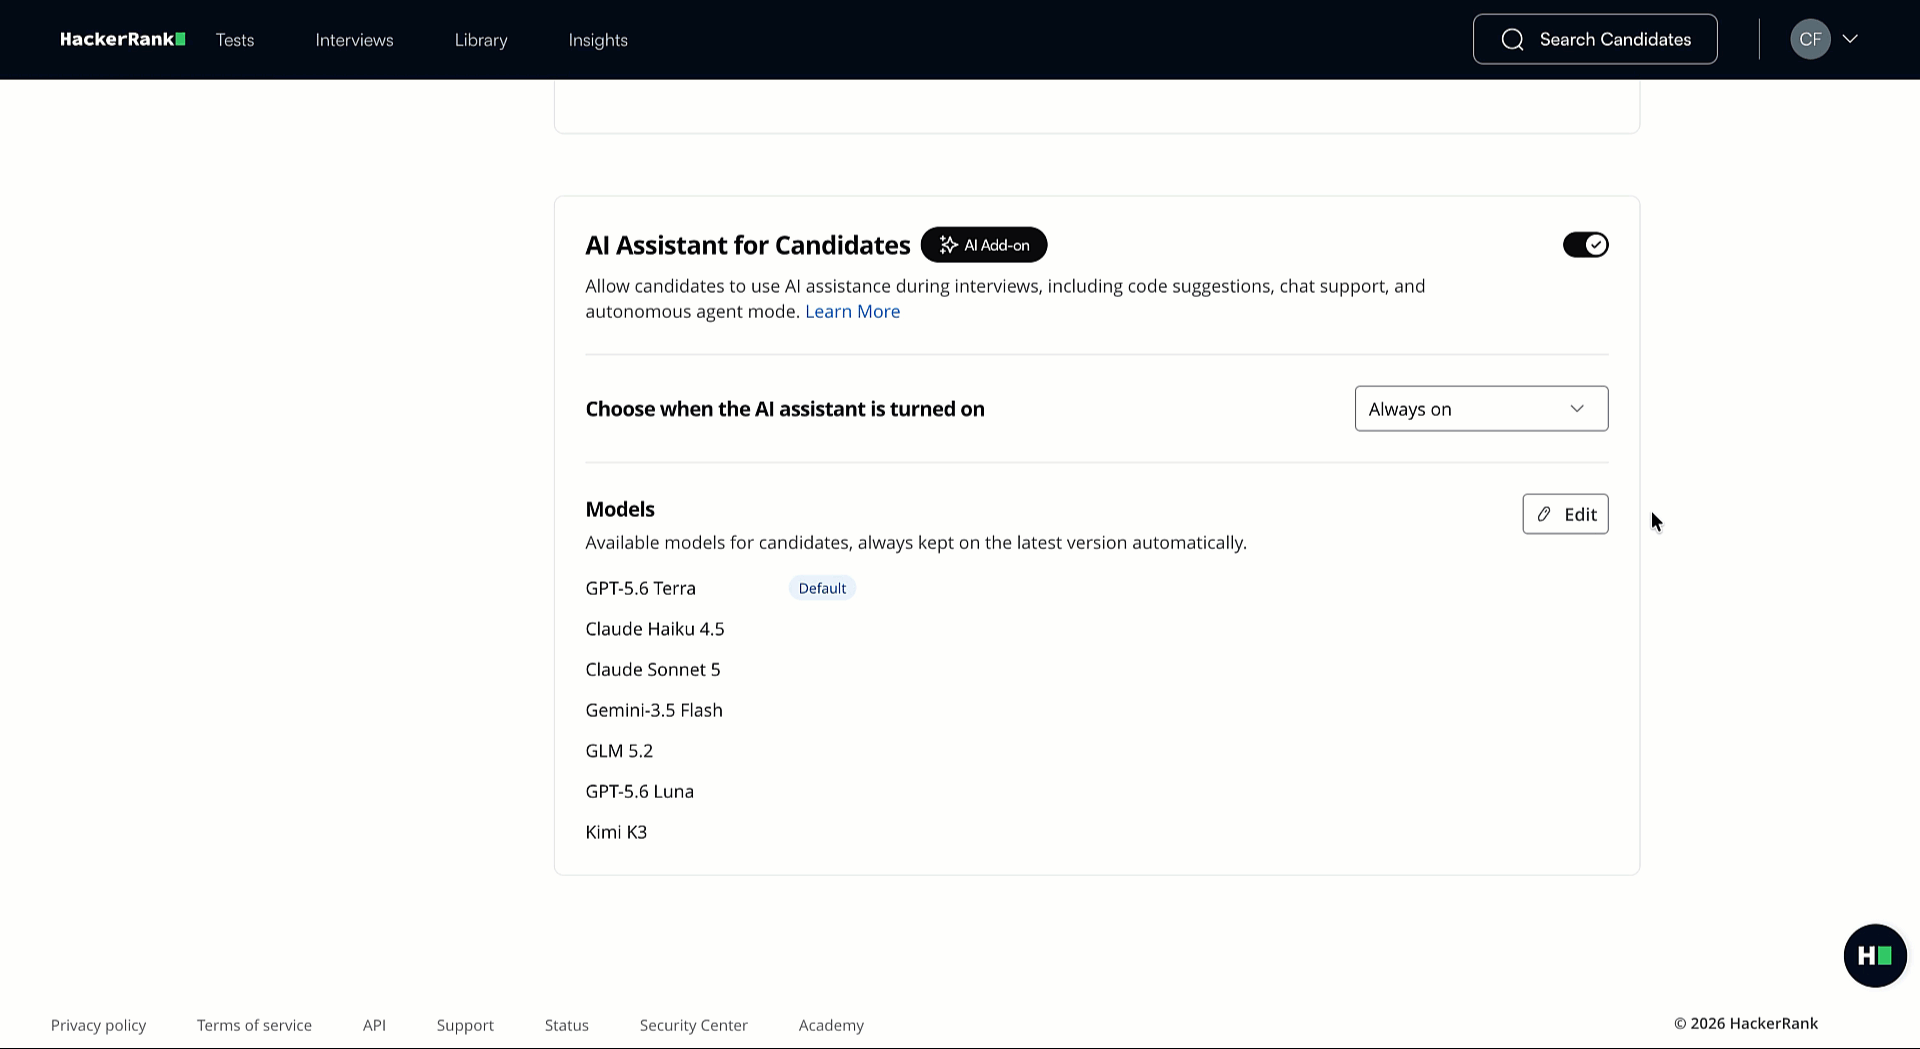Click the GPT-5.6 Luna entry
The image size is (1920, 1049).
point(640,791)
